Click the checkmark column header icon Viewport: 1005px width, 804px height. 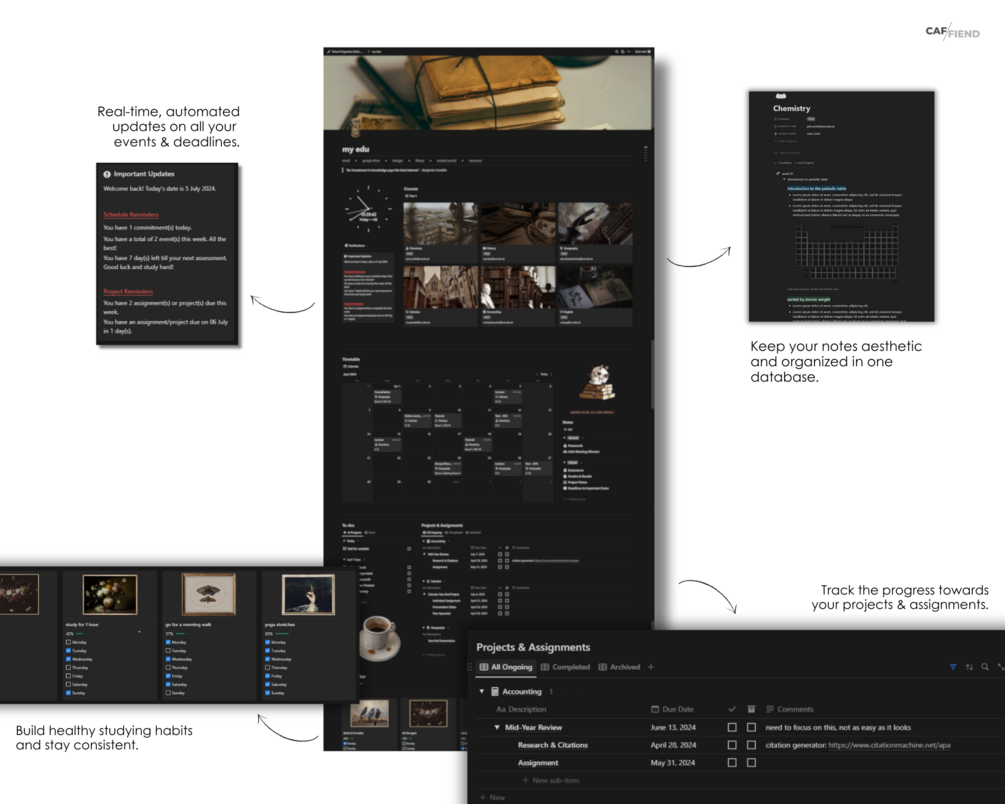click(732, 709)
